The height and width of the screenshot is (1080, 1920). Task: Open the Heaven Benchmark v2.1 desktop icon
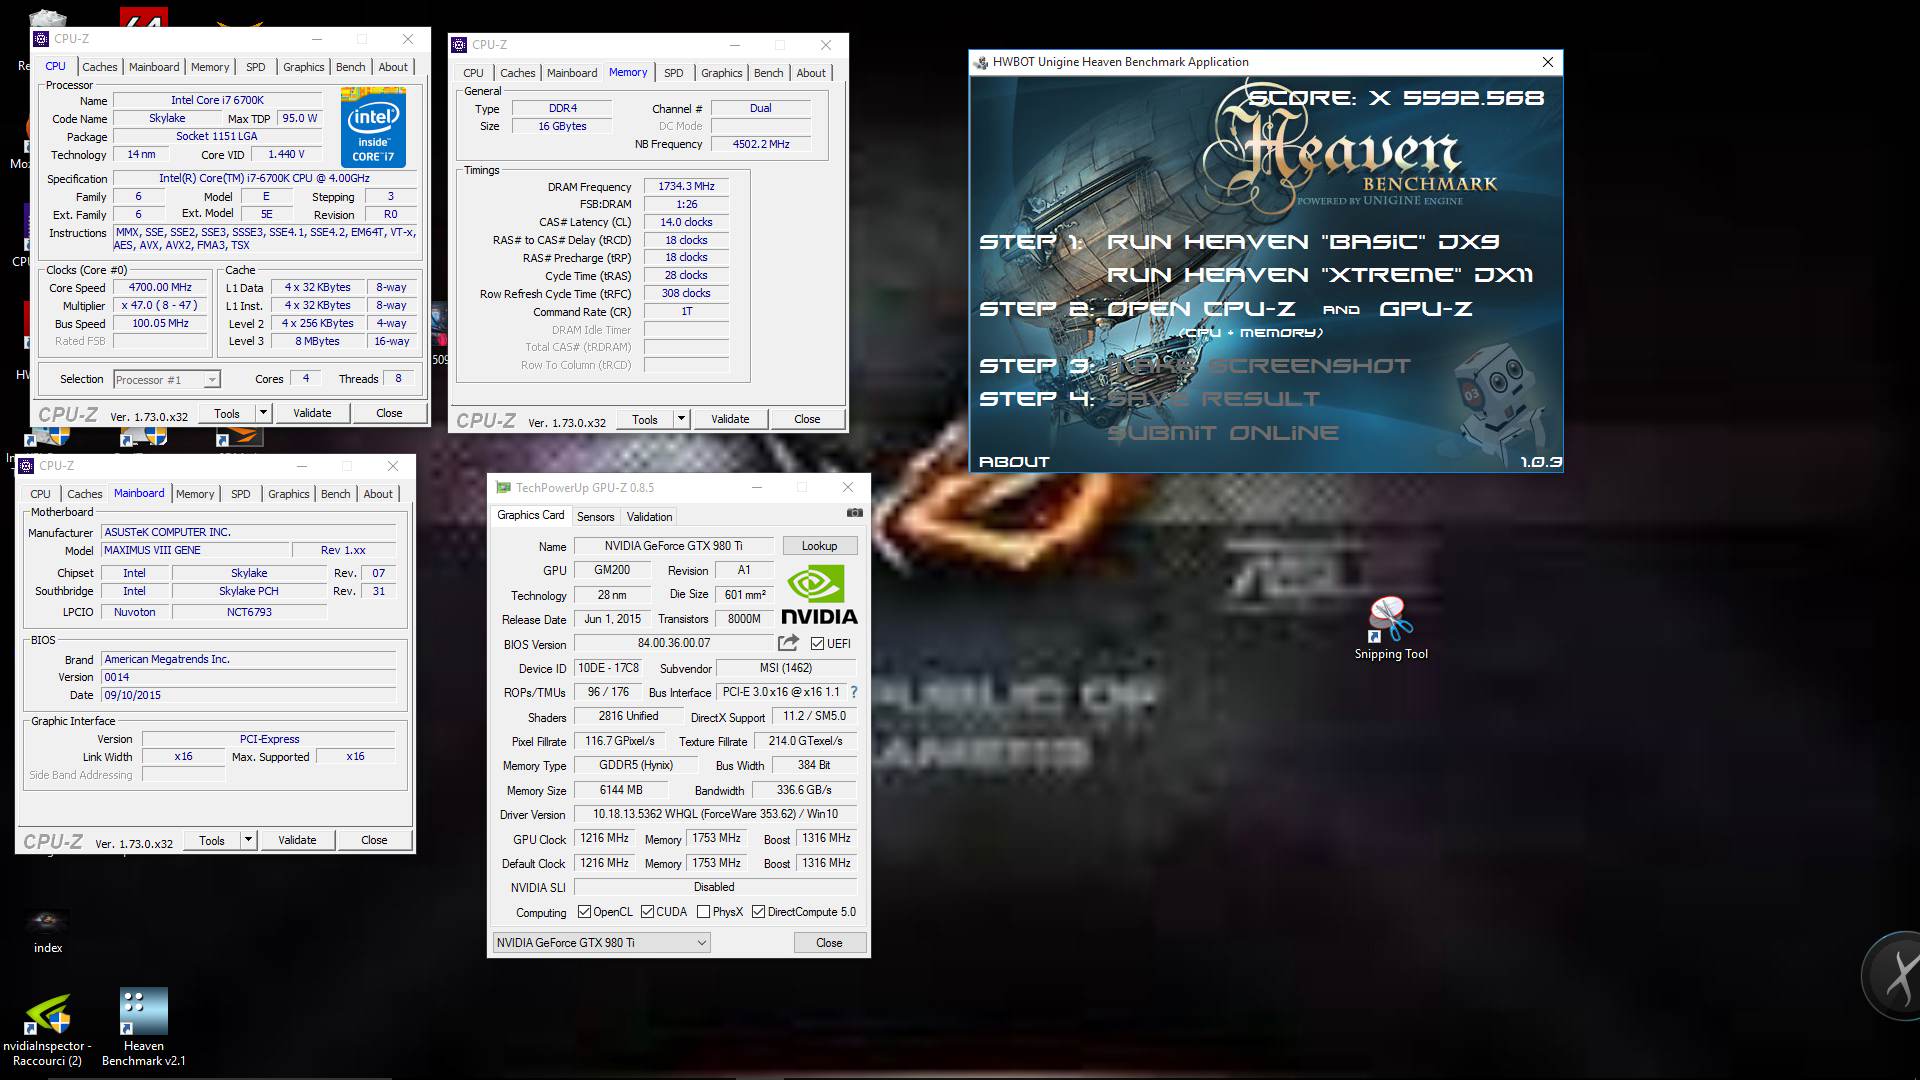click(144, 1027)
